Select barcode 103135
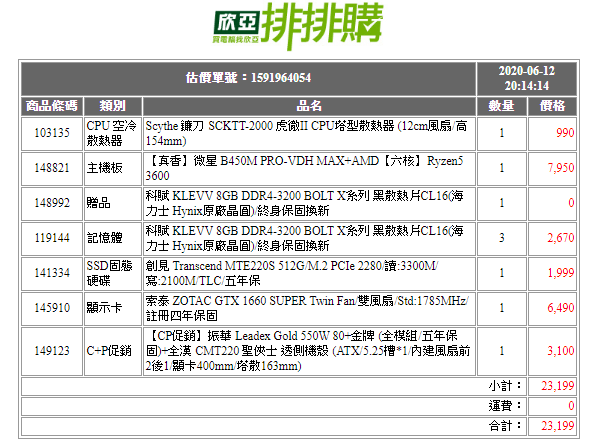603x443 pixels. (52, 133)
